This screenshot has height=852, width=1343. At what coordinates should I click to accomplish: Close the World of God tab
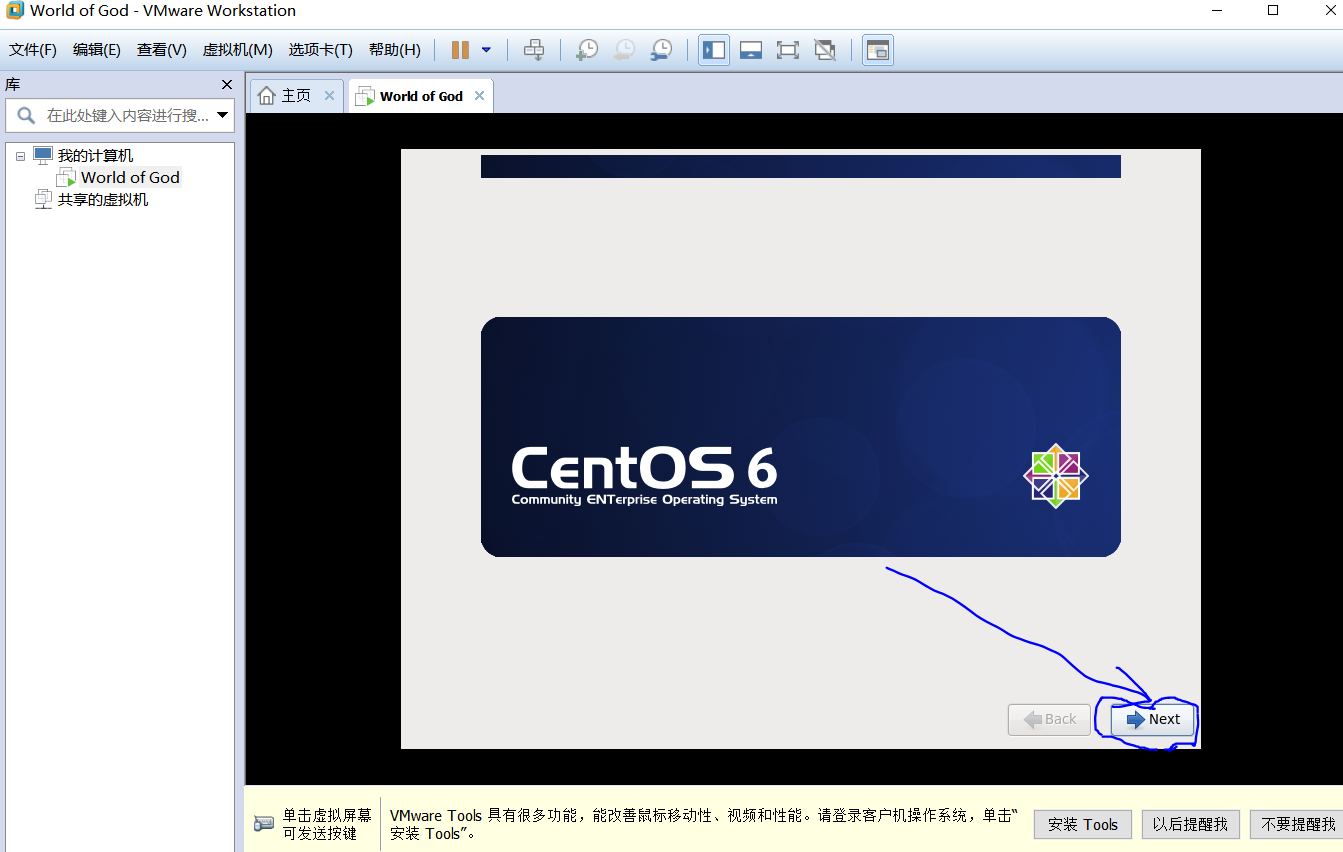coord(479,96)
